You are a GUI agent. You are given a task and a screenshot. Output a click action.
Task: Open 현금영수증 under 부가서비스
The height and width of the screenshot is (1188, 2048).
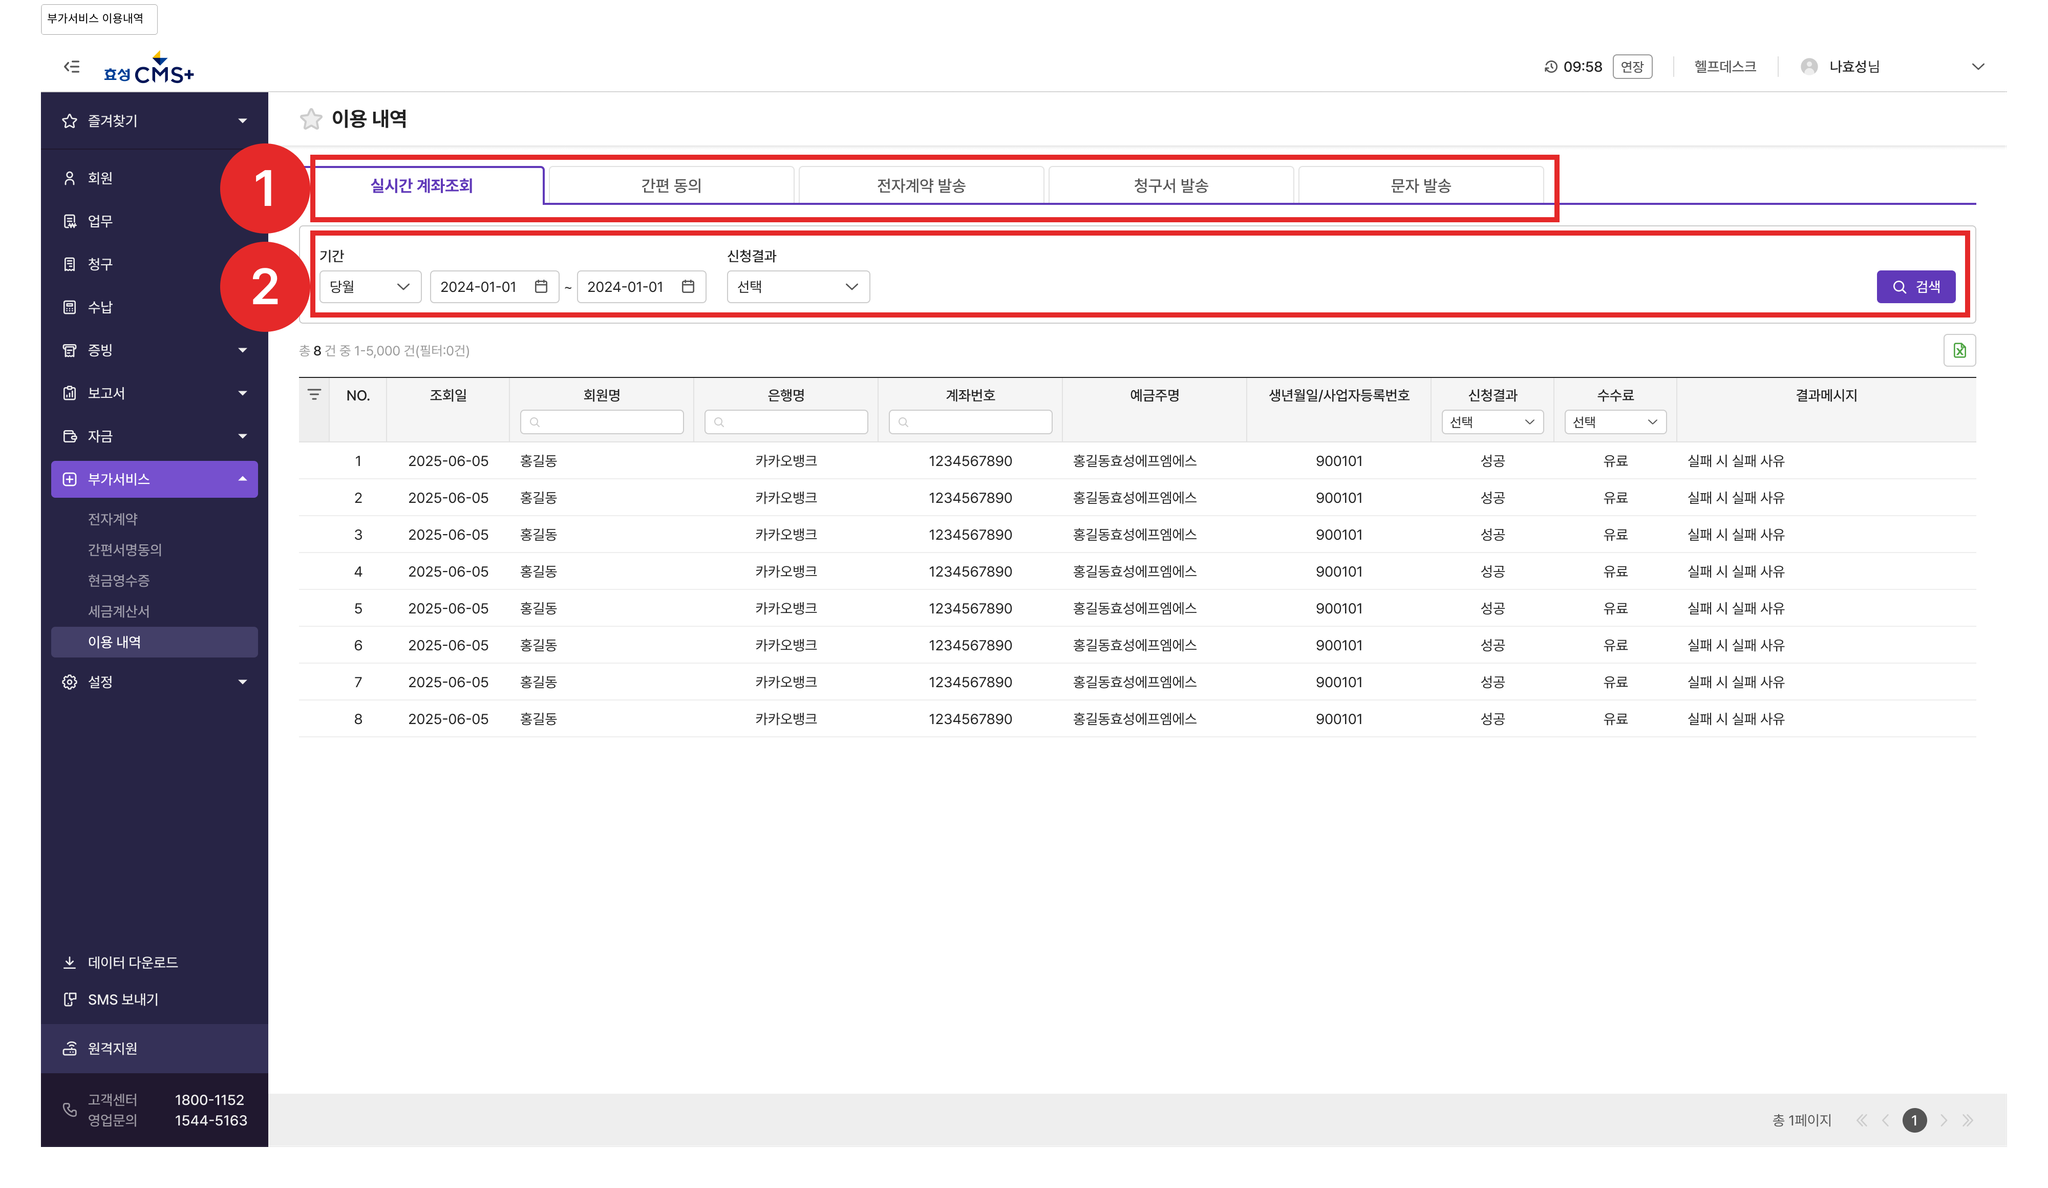tap(119, 581)
